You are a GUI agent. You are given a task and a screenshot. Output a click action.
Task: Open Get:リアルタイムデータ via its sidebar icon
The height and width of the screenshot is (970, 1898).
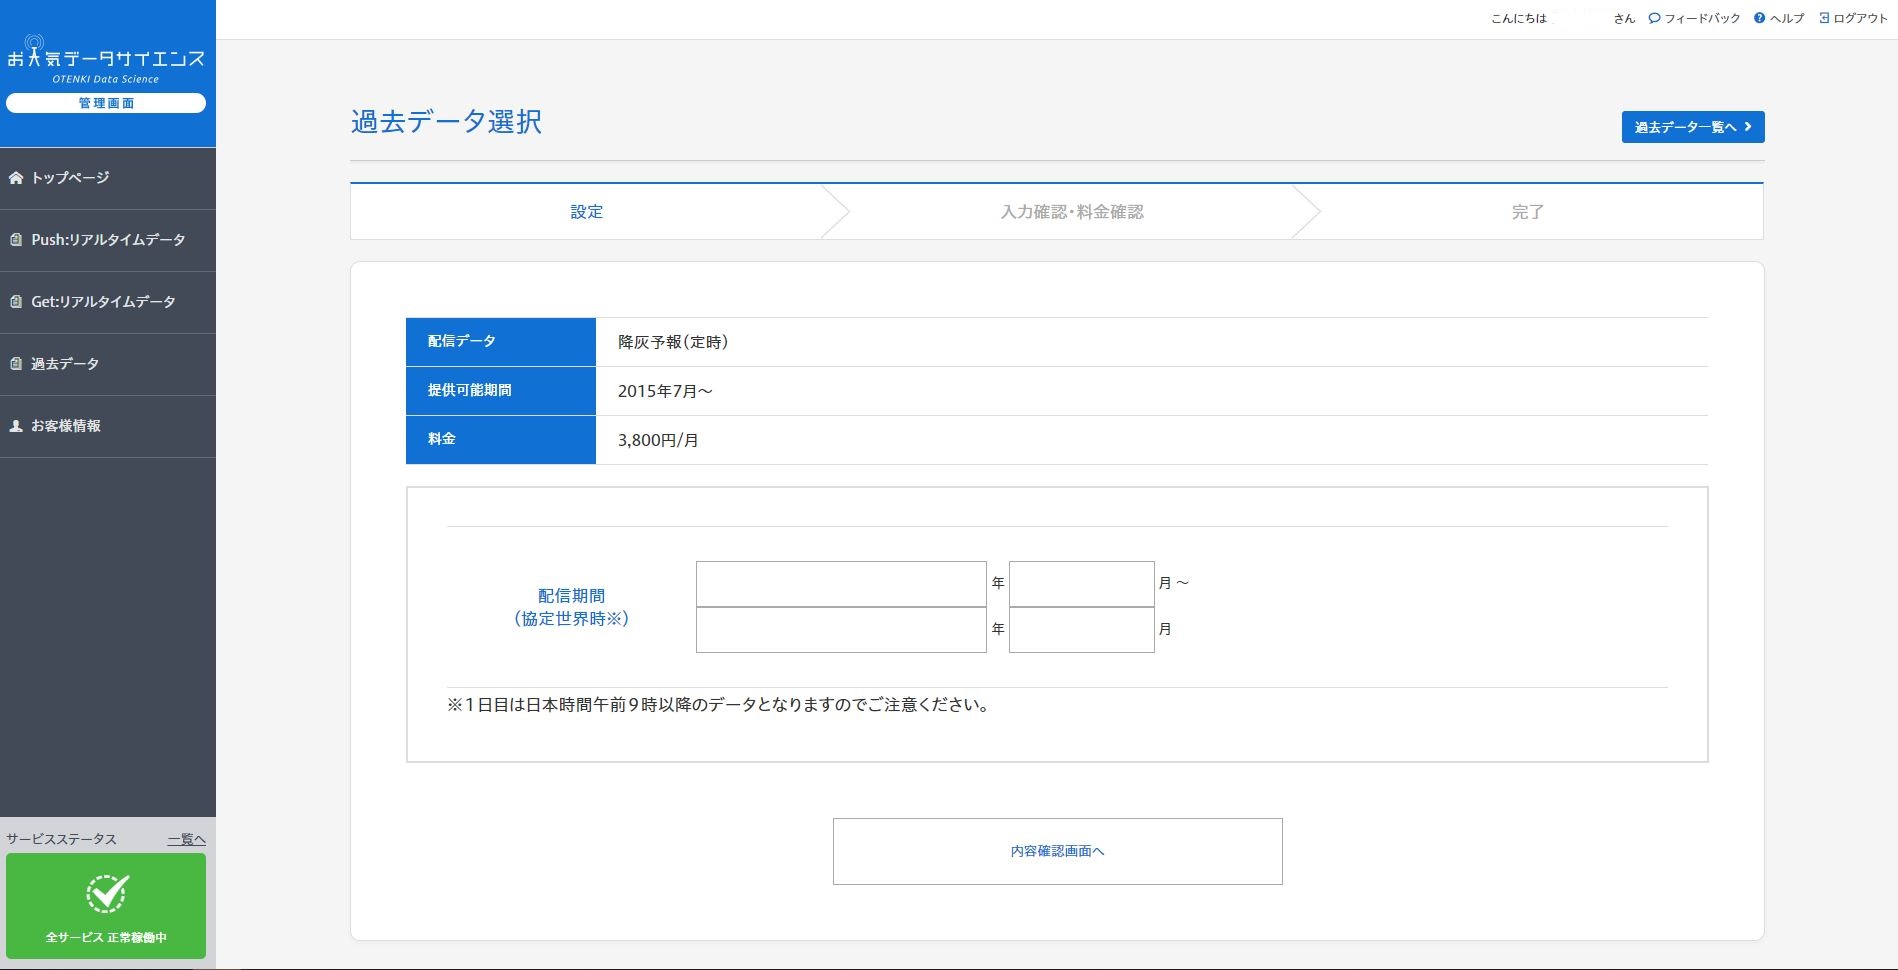coord(14,301)
